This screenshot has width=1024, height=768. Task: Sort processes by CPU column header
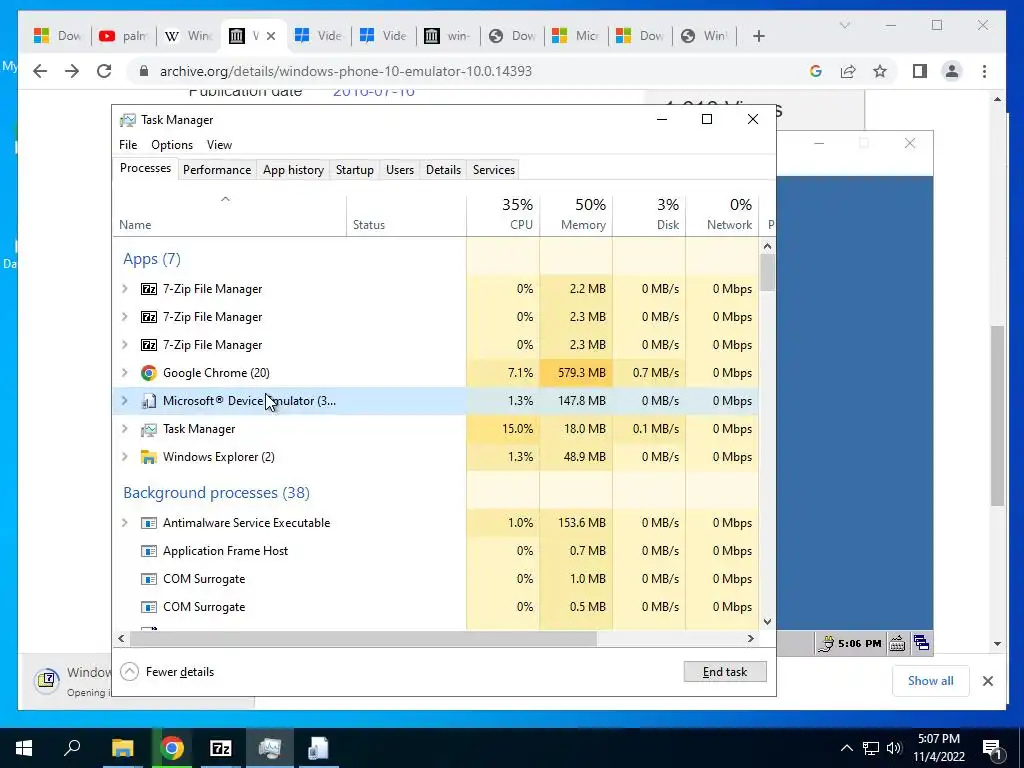(x=504, y=215)
